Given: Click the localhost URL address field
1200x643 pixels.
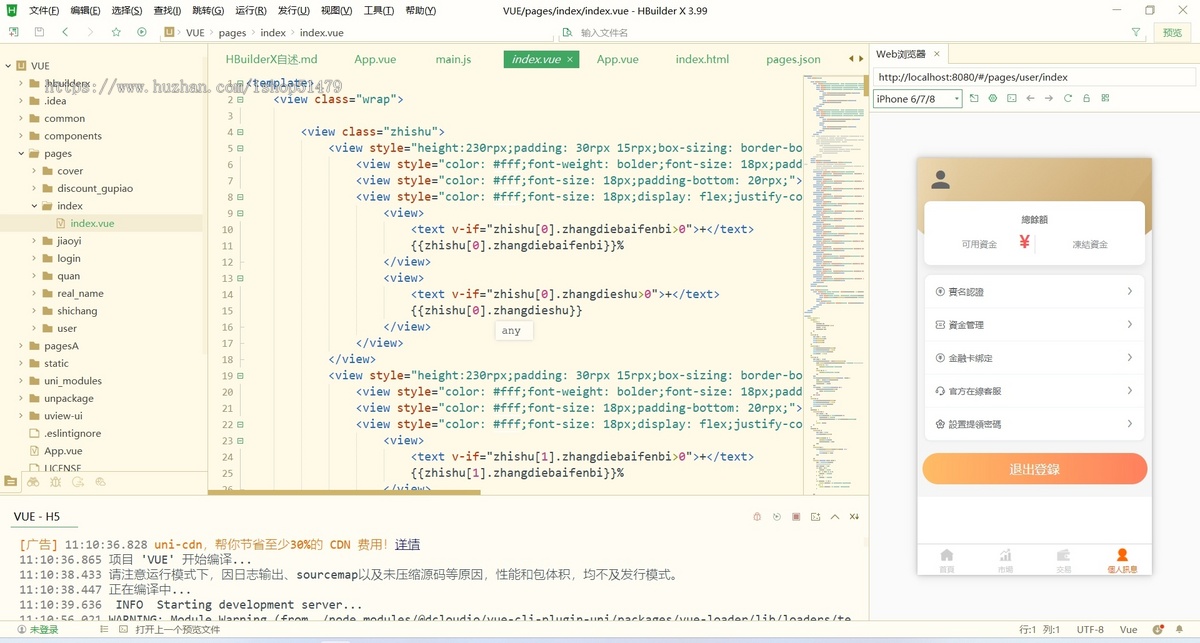Looking at the screenshot, I should tap(1034, 77).
